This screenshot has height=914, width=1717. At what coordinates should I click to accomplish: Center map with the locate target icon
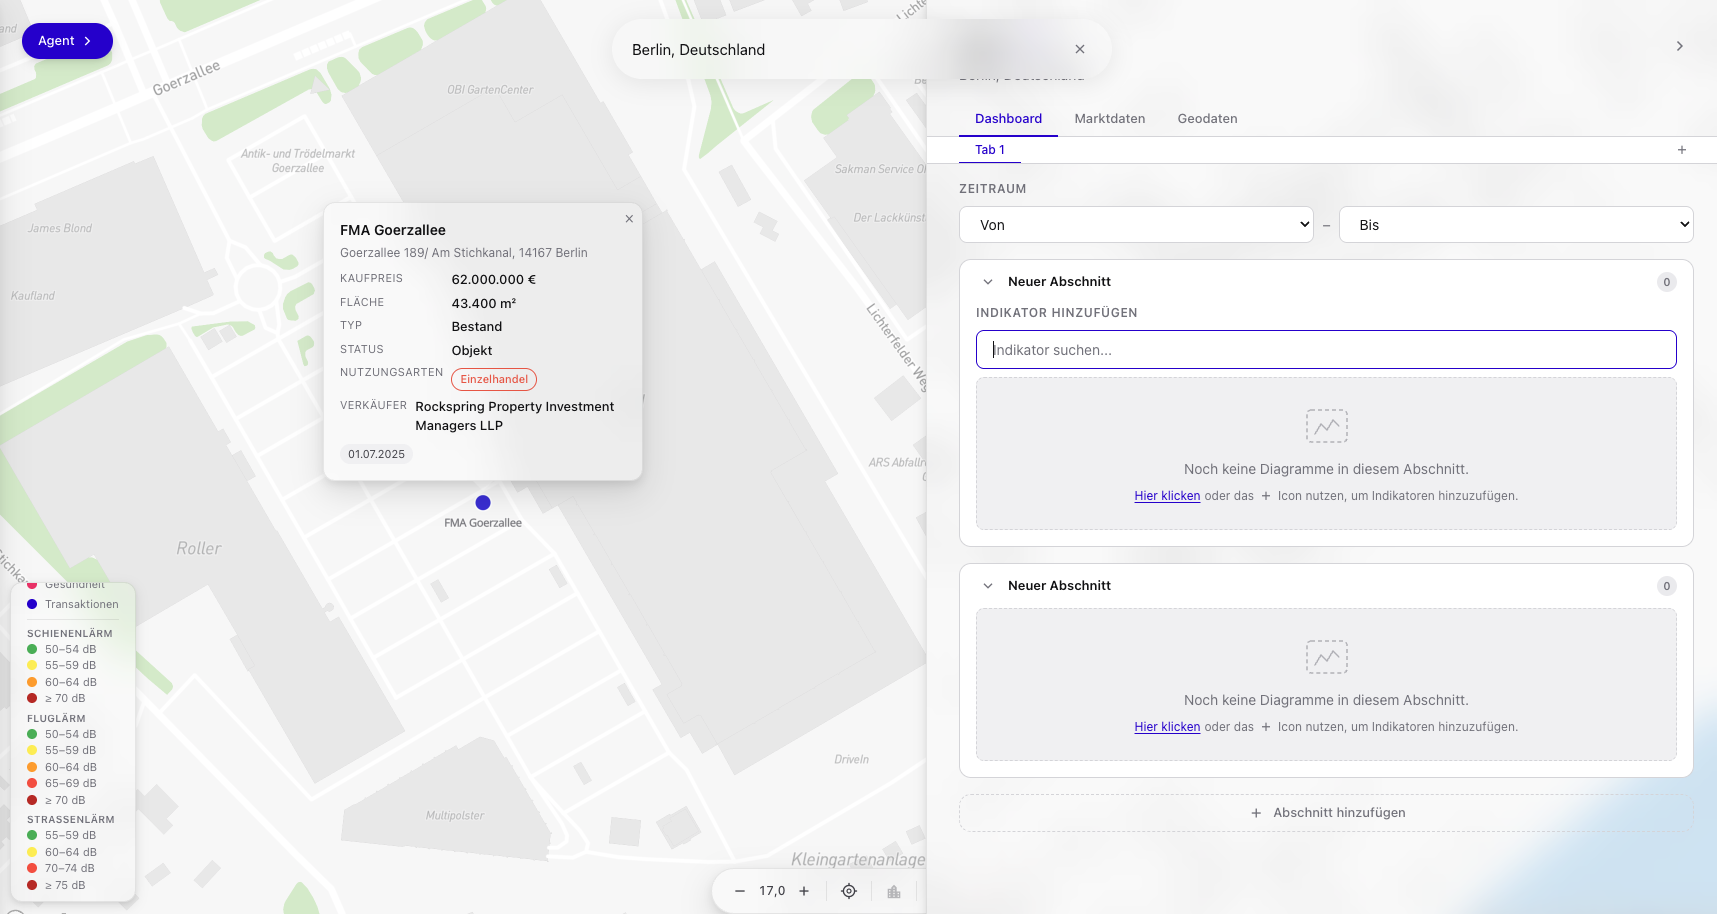tap(849, 891)
